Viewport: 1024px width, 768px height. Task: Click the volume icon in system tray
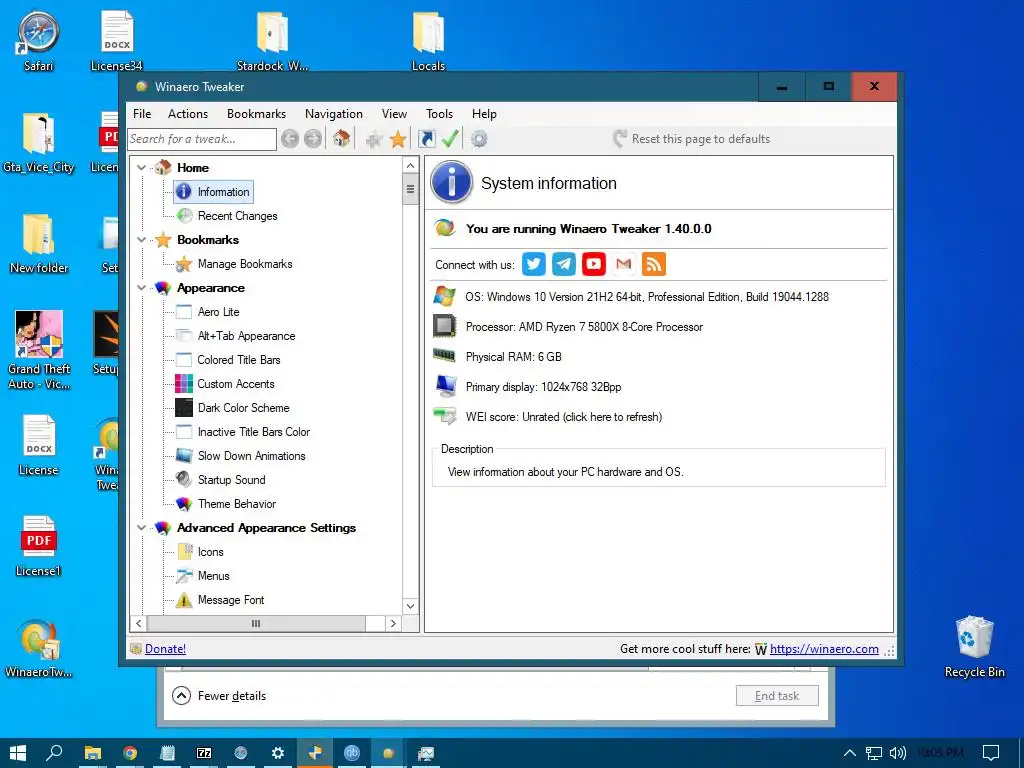coord(897,753)
